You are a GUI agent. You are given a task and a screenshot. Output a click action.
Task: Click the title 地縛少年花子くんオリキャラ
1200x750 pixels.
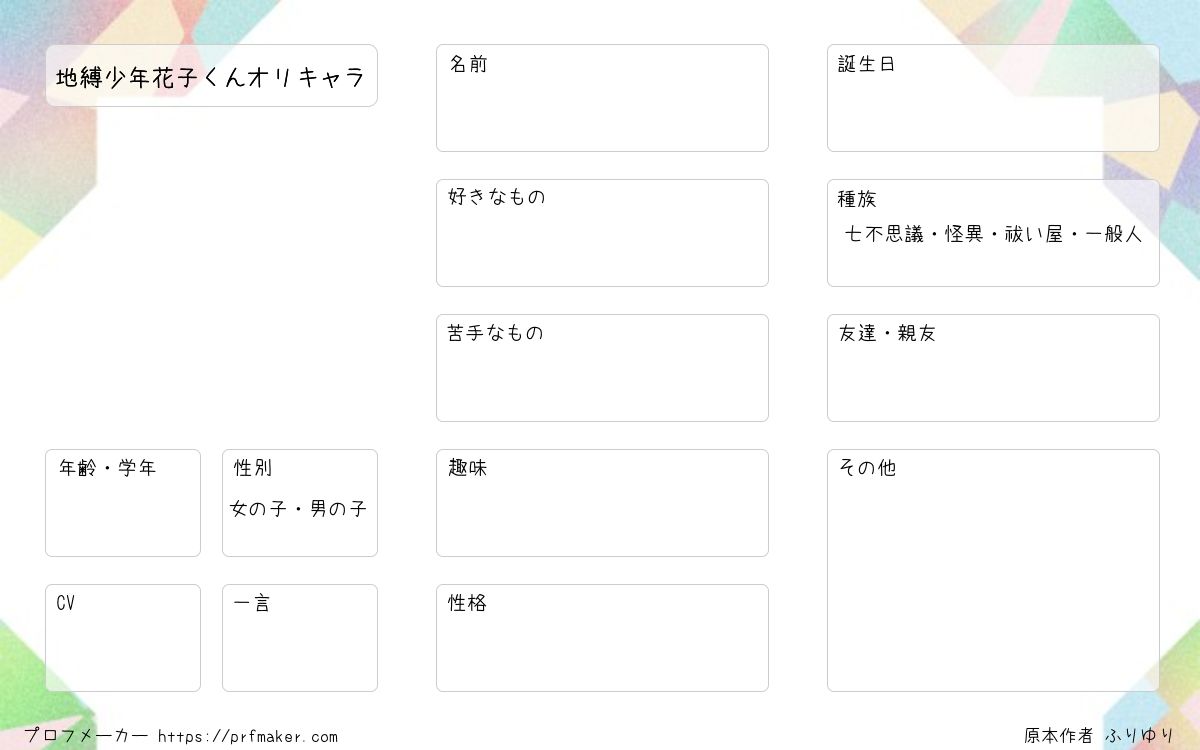[x=211, y=77]
